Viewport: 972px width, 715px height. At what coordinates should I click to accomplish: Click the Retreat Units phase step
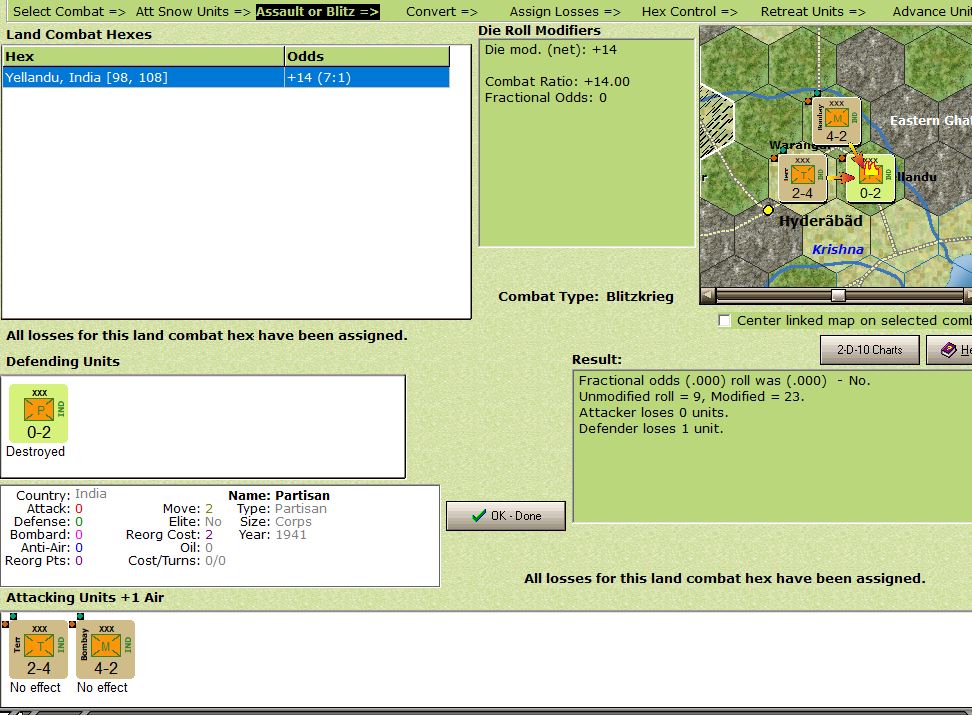click(813, 12)
